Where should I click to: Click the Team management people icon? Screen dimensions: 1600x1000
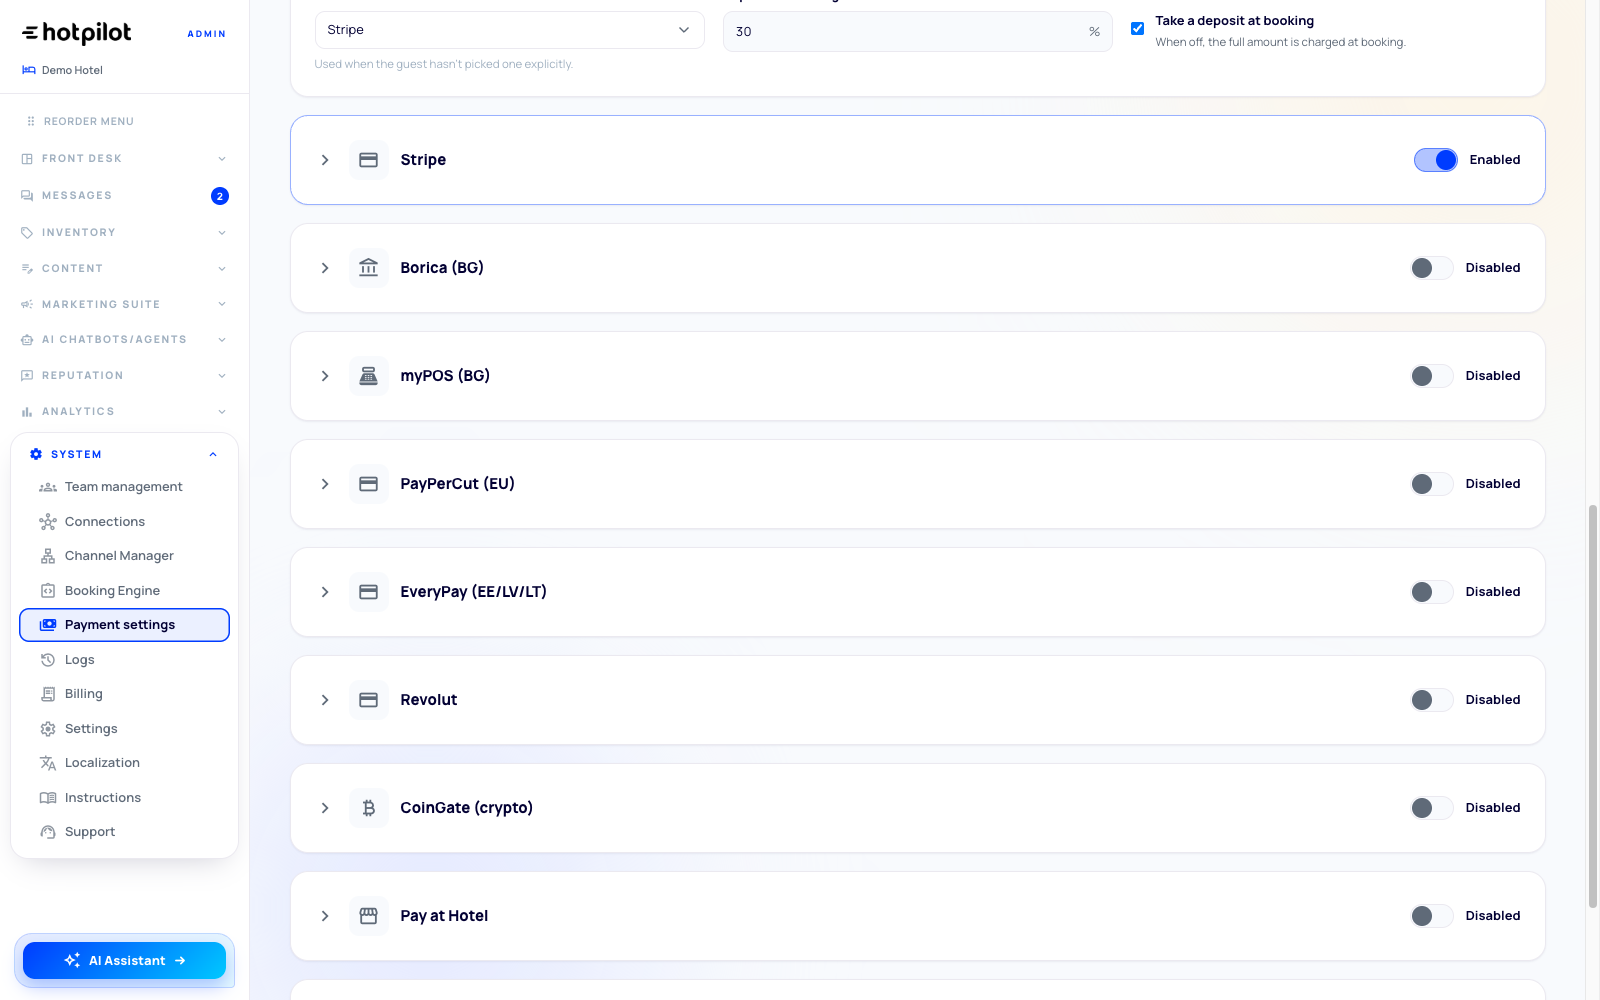point(48,487)
